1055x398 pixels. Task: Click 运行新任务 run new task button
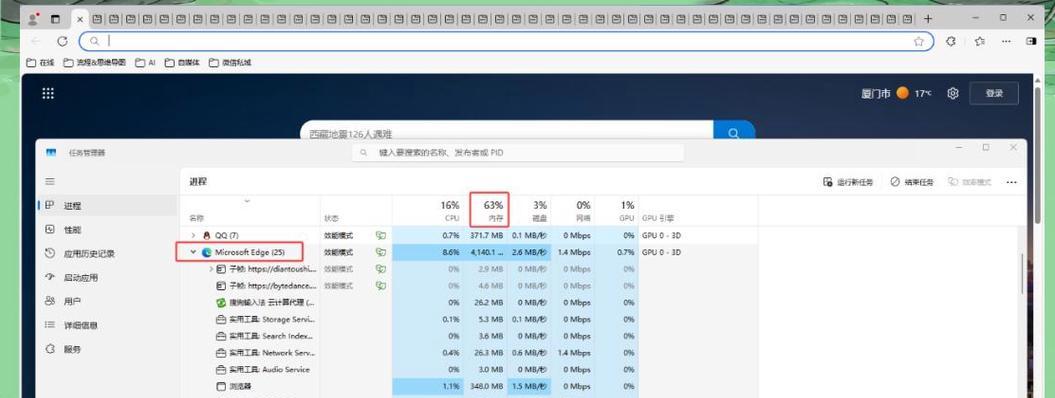[848, 182]
